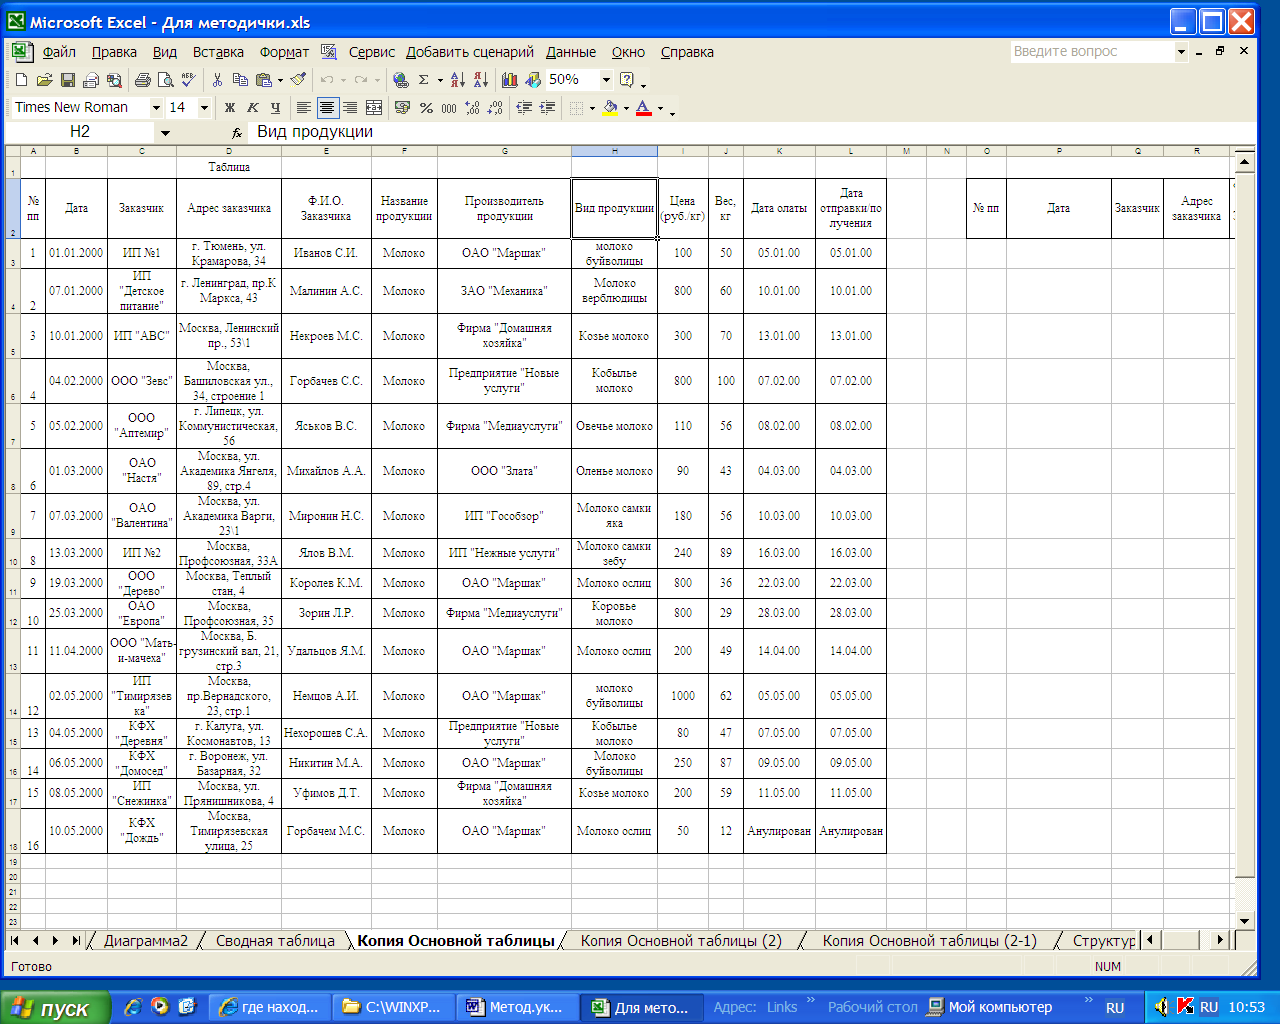This screenshot has width=1280, height=1024.
Task: Open the Вставка menu
Action: coord(218,52)
